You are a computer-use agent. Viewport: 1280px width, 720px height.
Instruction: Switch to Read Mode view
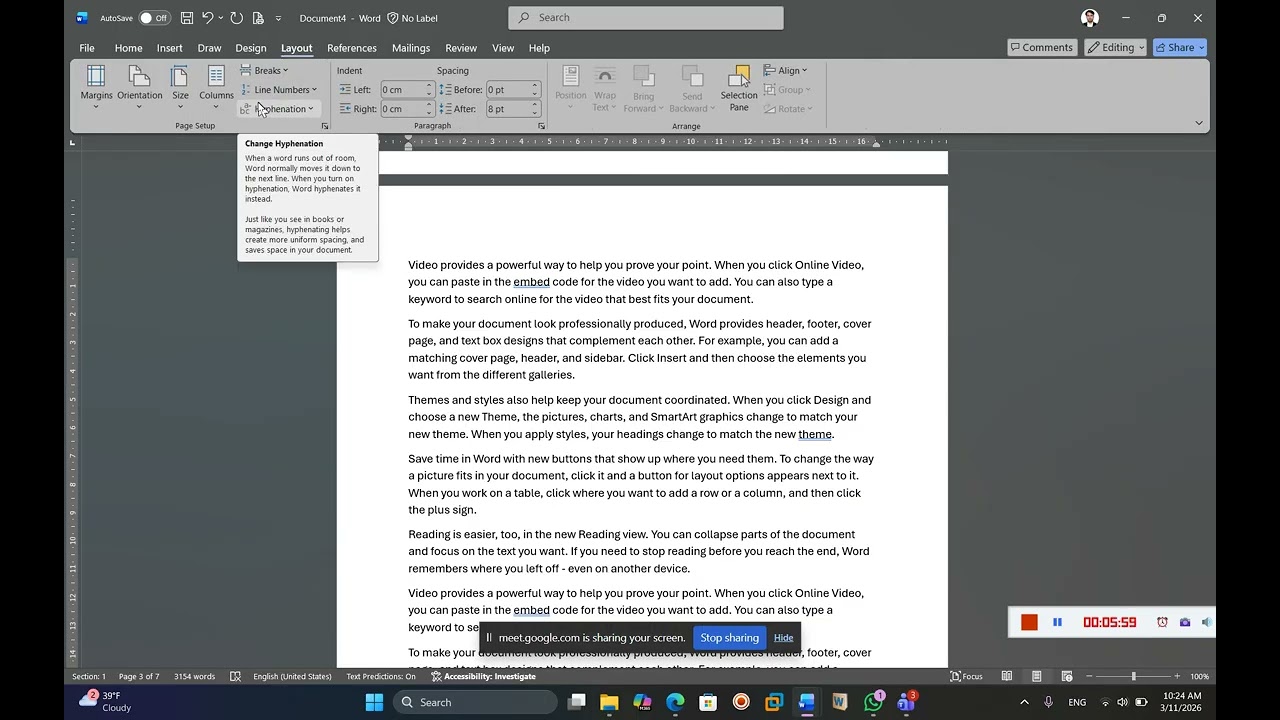point(1007,676)
